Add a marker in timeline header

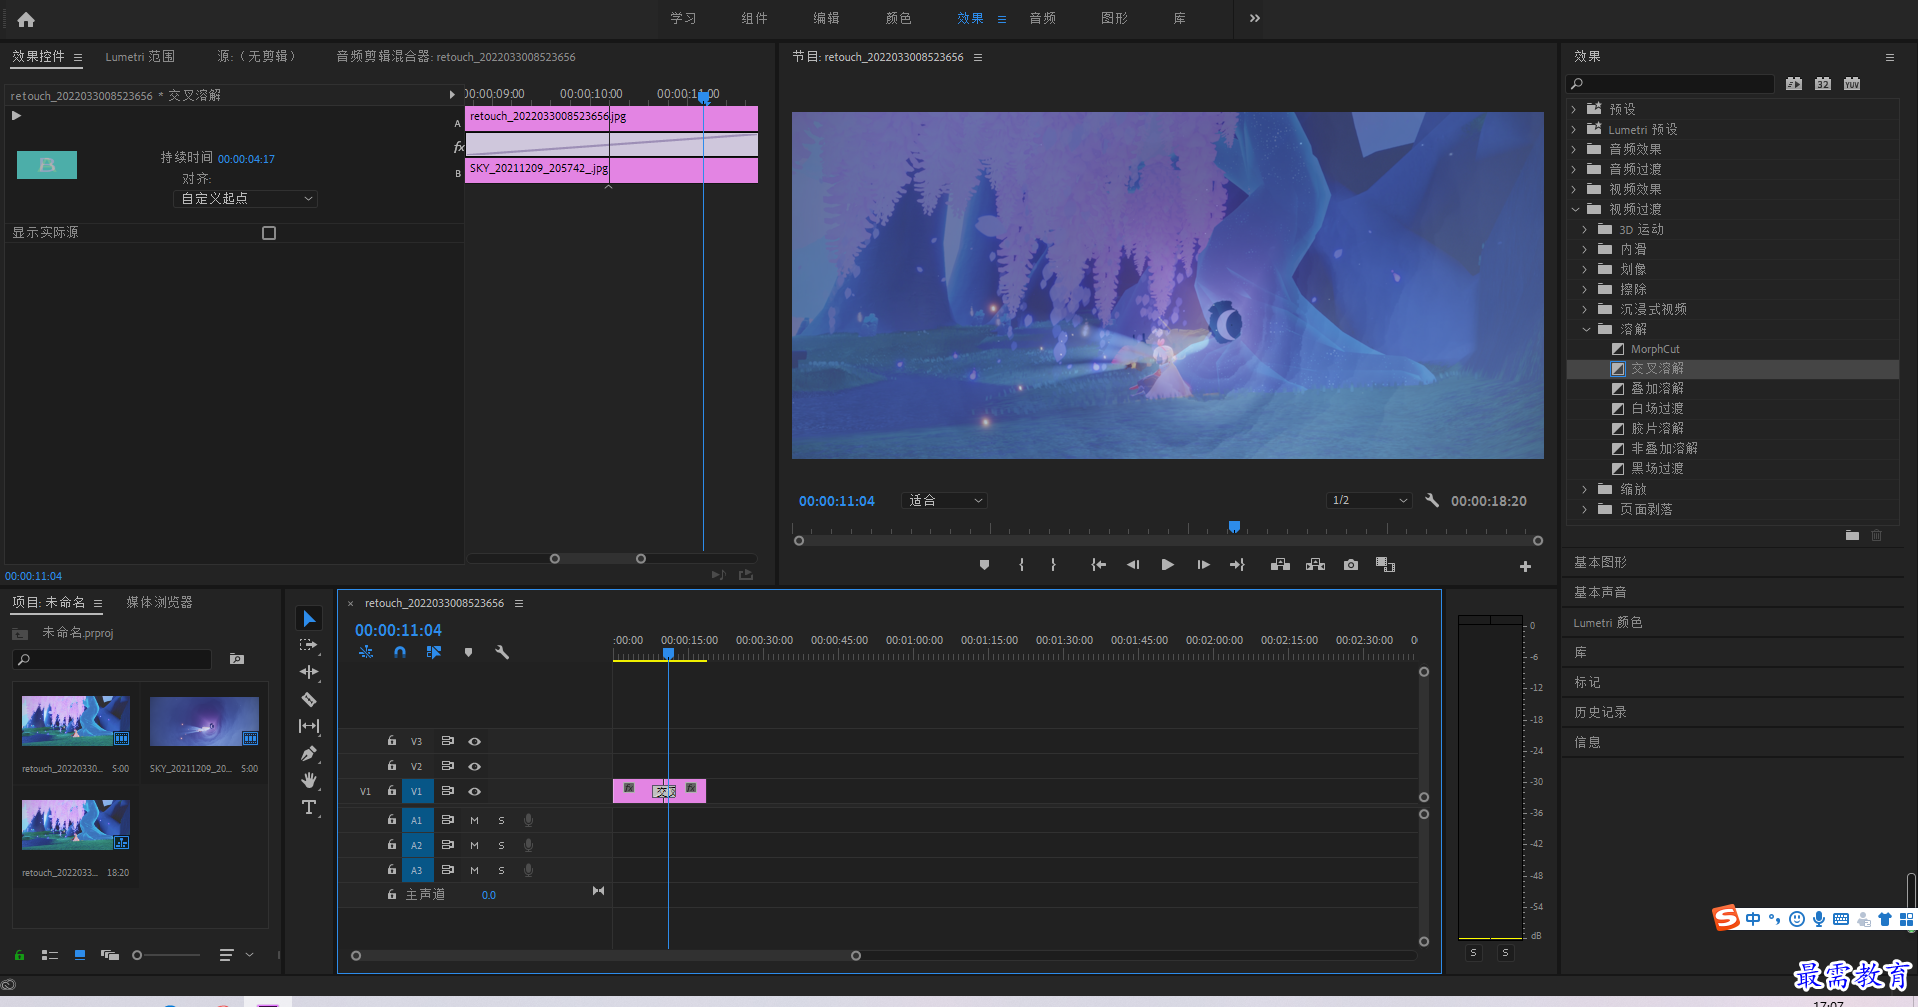468,652
